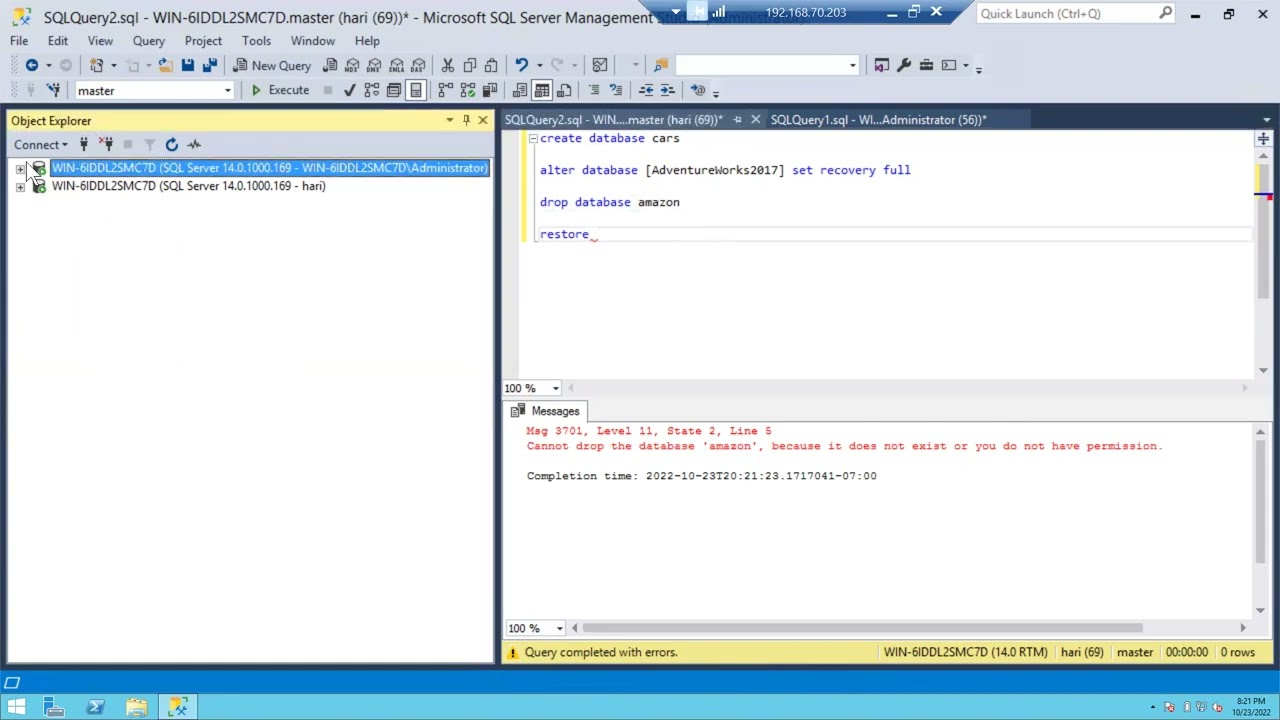This screenshot has height=720, width=1280.
Task: Click the Database Engine Query icon
Action: click(x=330, y=65)
